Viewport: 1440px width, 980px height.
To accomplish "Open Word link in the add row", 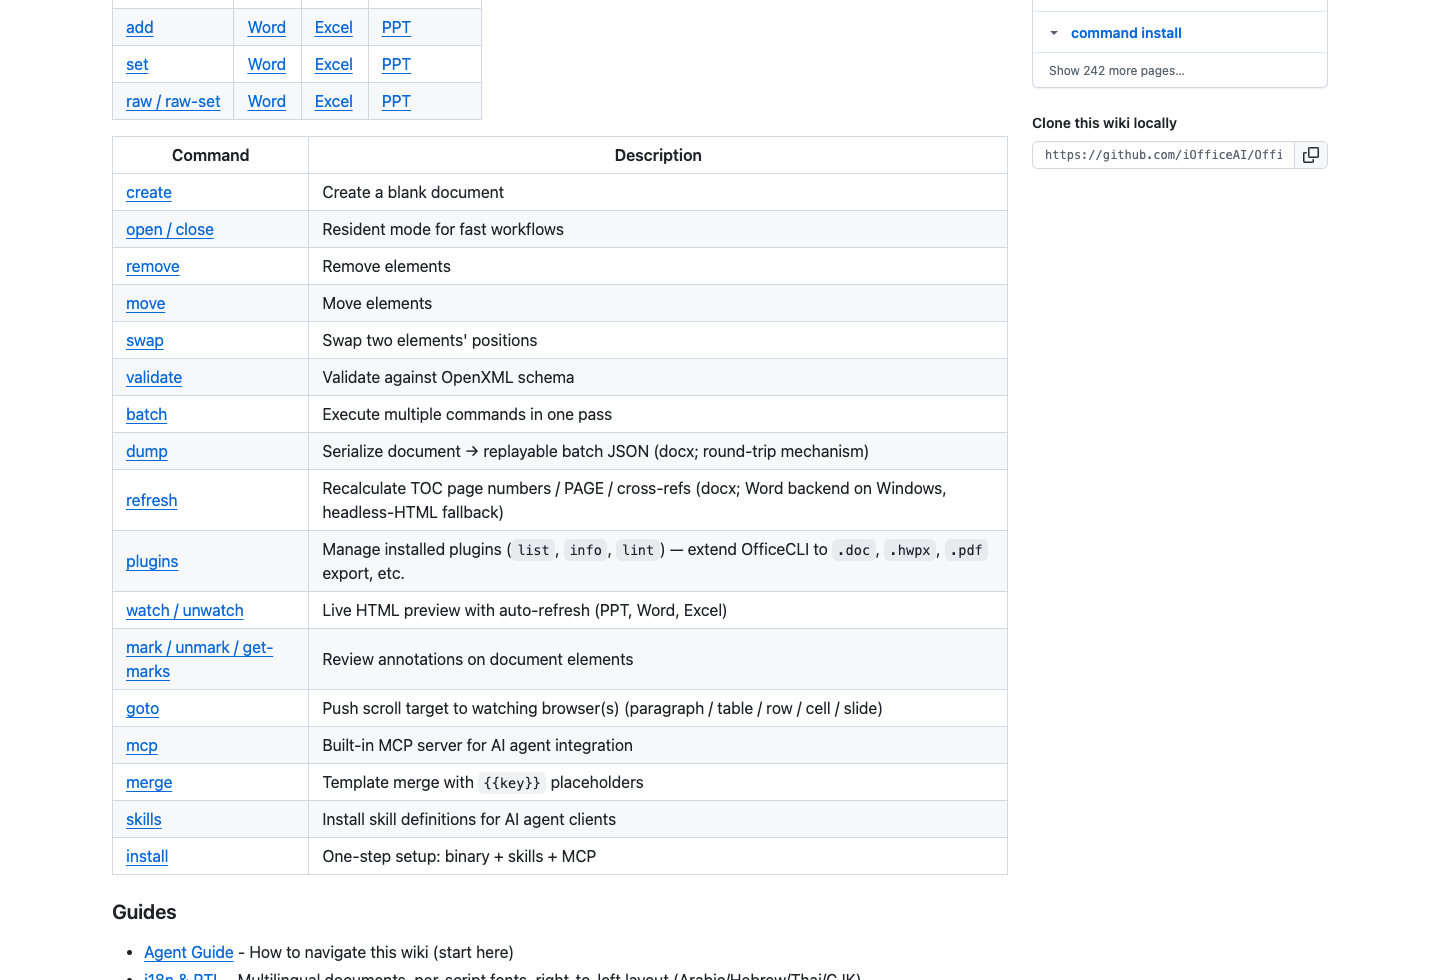I will pyautogui.click(x=267, y=28).
